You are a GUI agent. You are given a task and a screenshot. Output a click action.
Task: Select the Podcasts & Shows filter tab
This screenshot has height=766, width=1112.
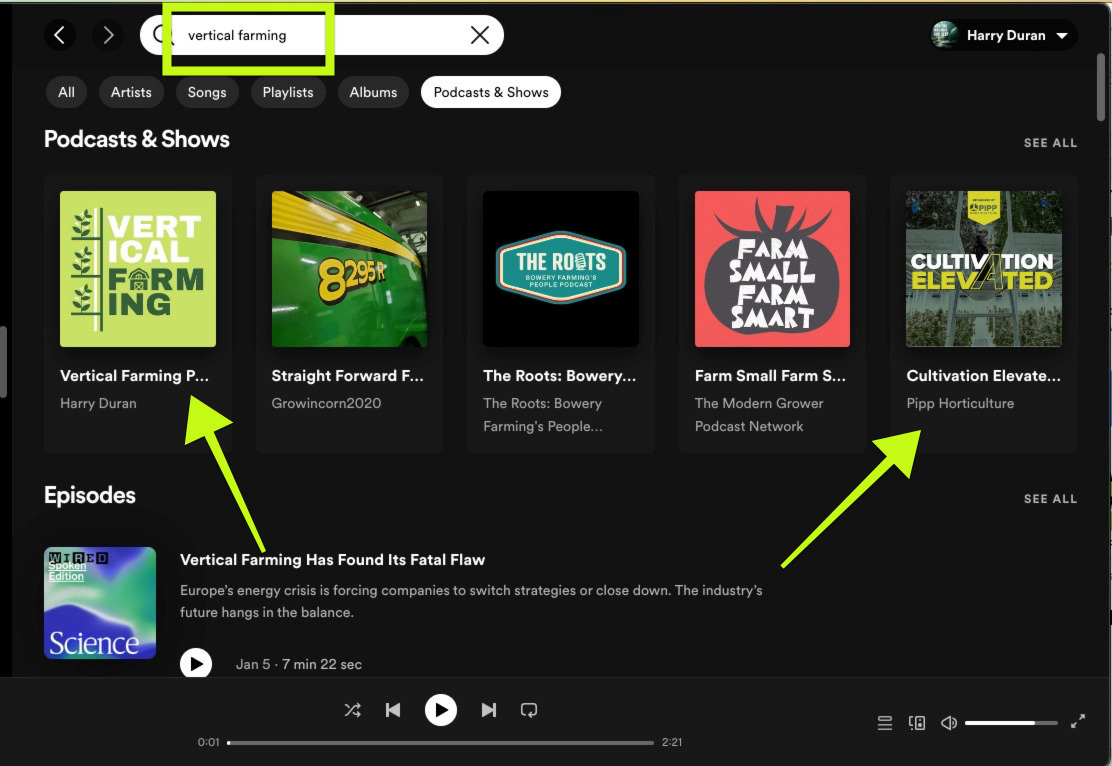tap(491, 92)
